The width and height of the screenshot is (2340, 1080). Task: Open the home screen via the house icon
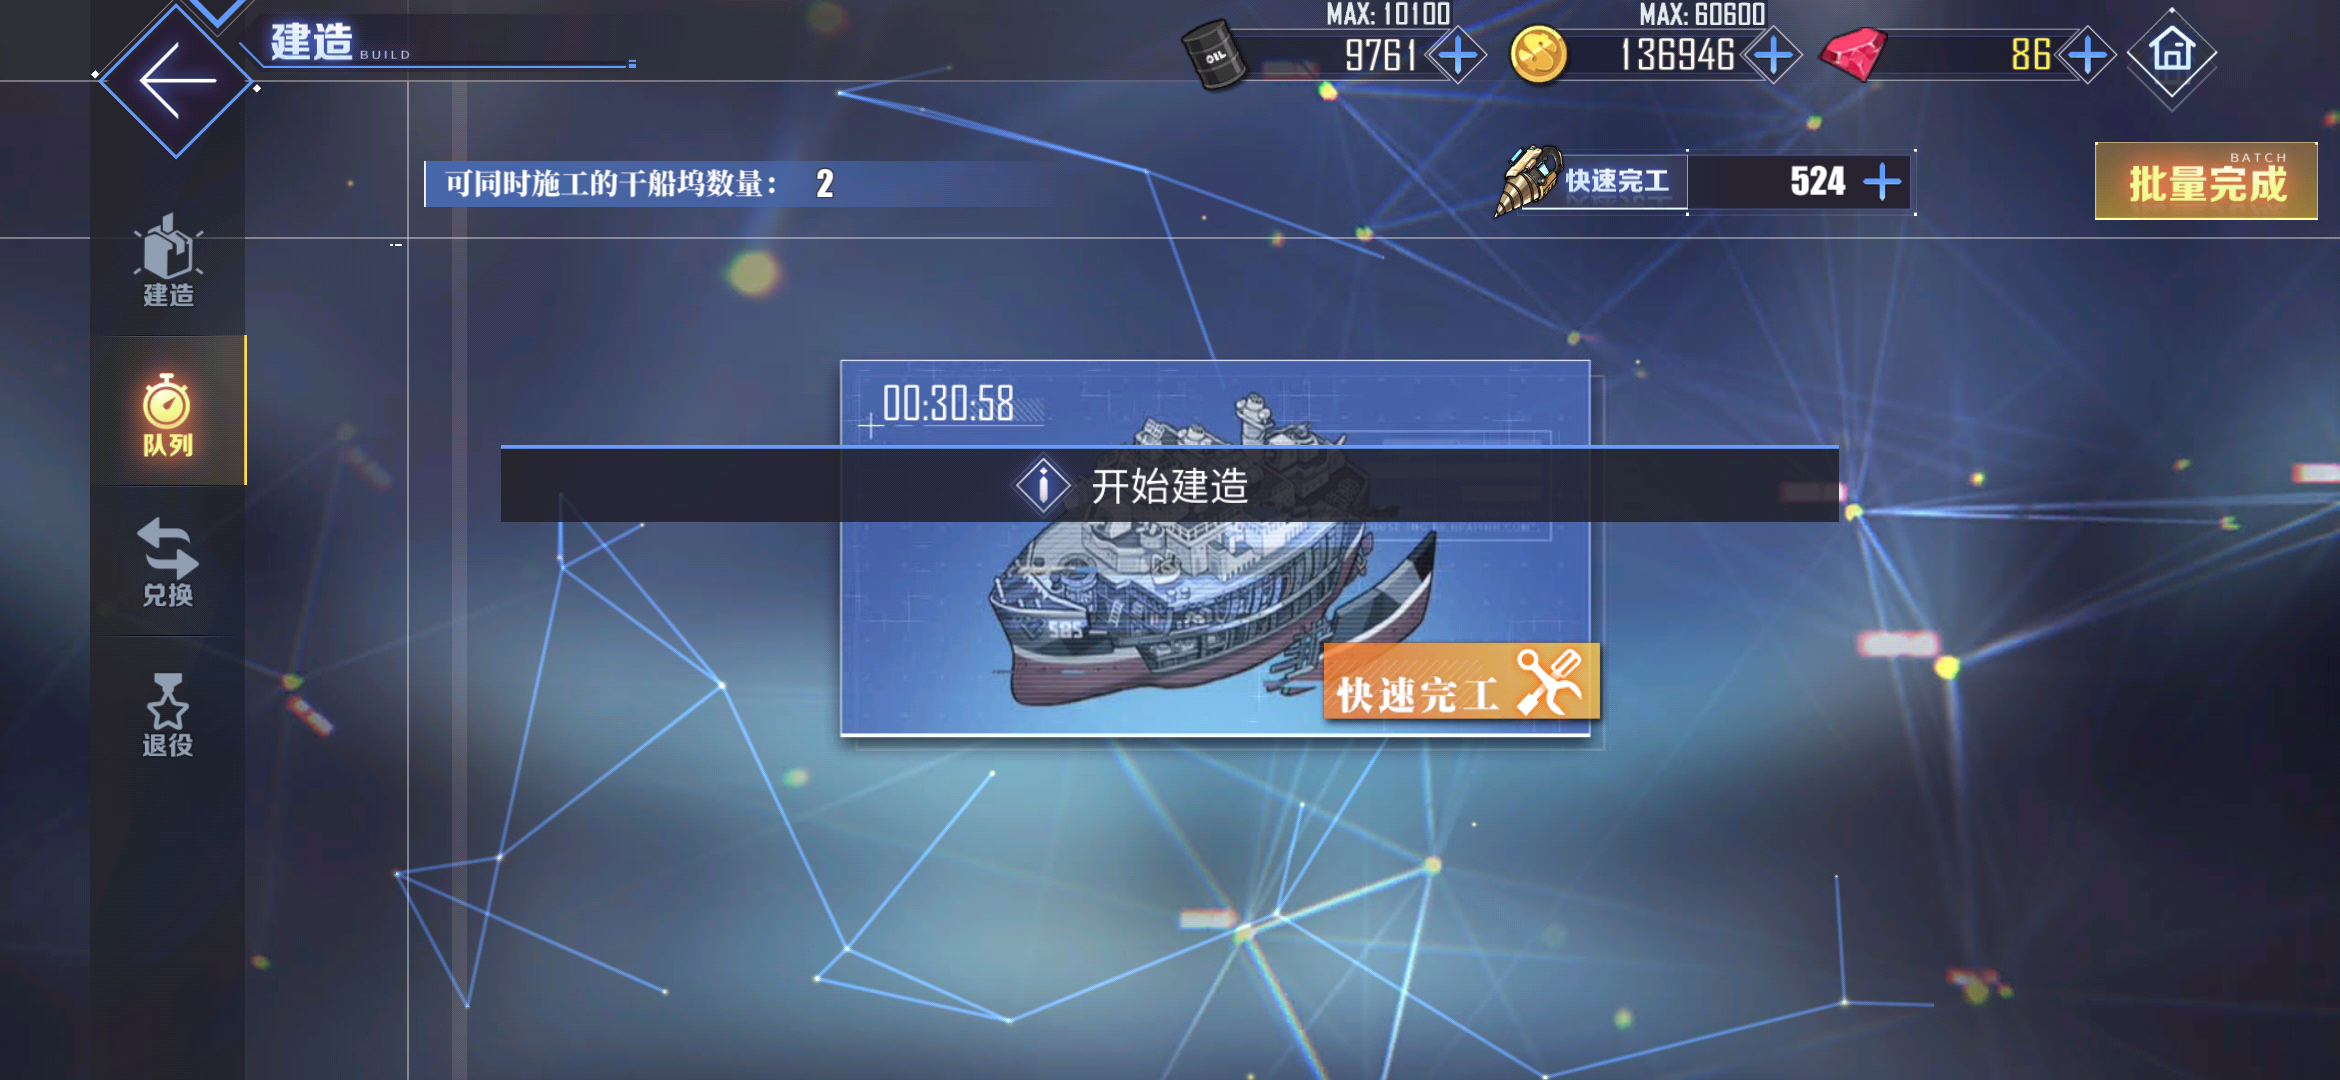pos(2172,53)
